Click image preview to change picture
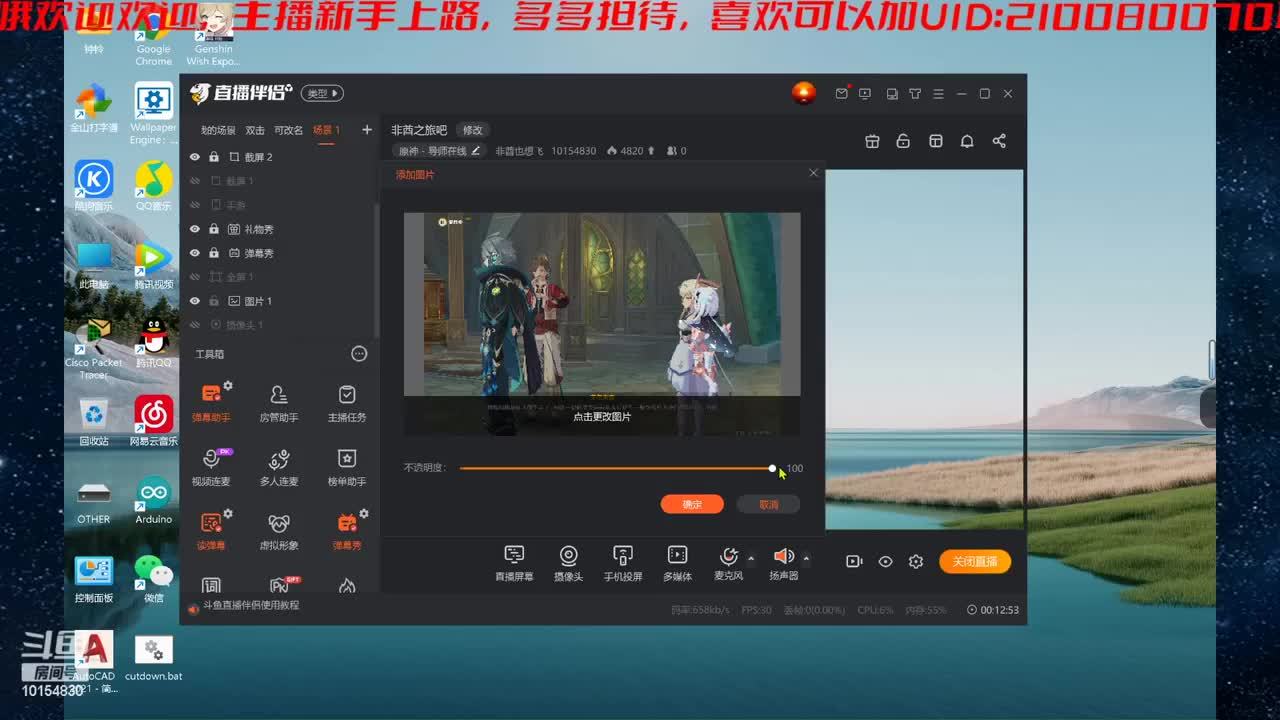Screen dimensions: 1280x720 pyautogui.click(x=602, y=324)
